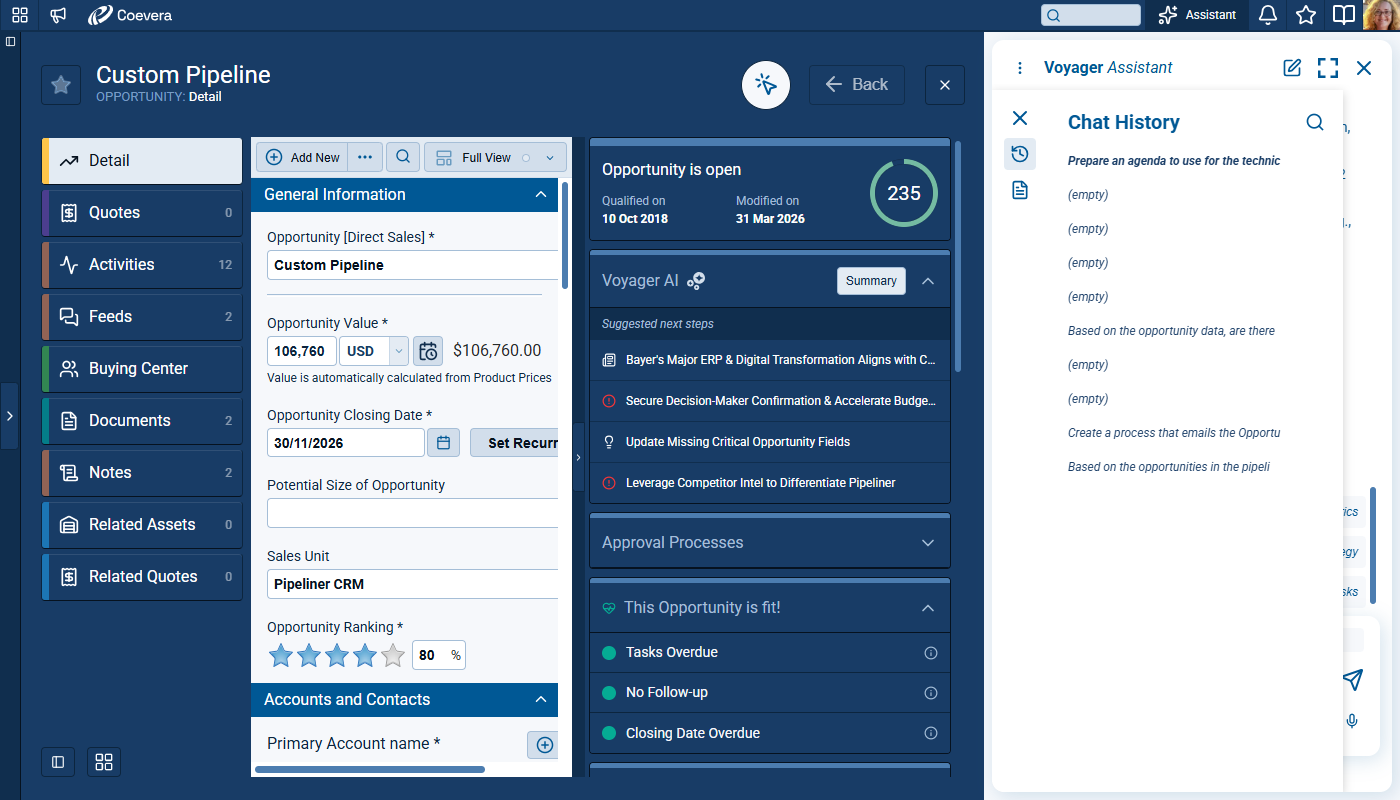Screen dimensions: 1400x800
Task: Click the send message arrow icon
Action: tap(1352, 680)
